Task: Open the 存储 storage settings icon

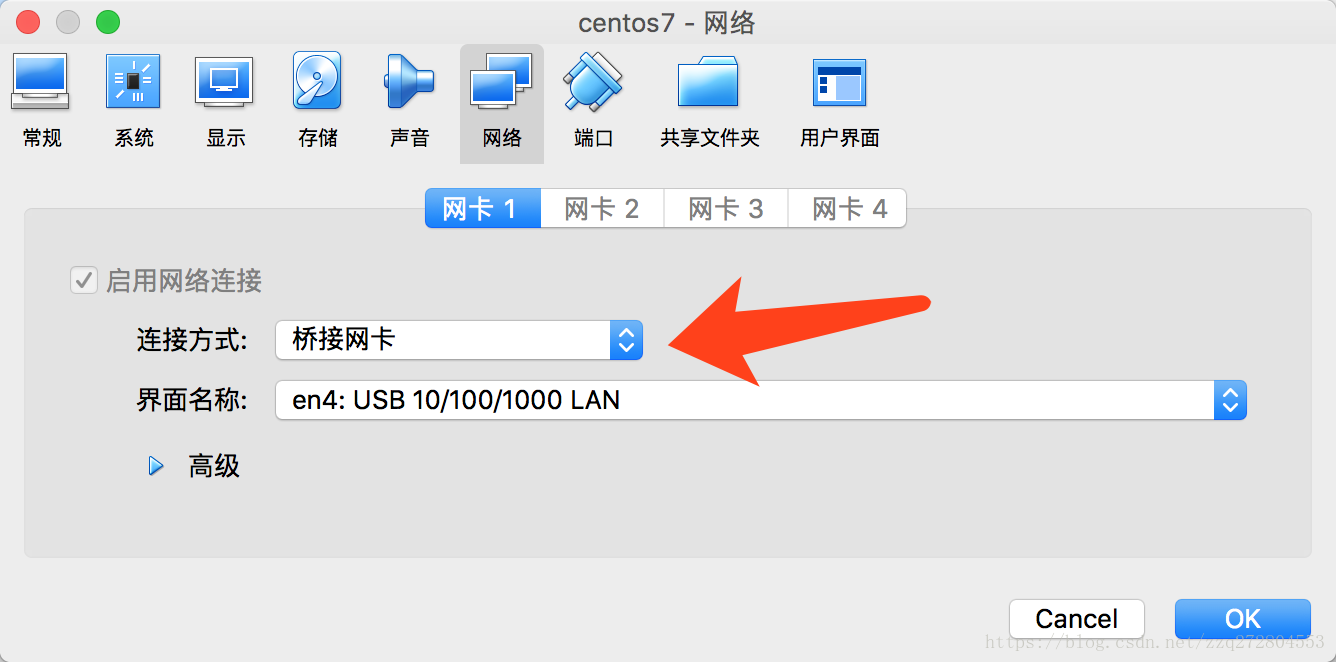Action: (x=317, y=101)
